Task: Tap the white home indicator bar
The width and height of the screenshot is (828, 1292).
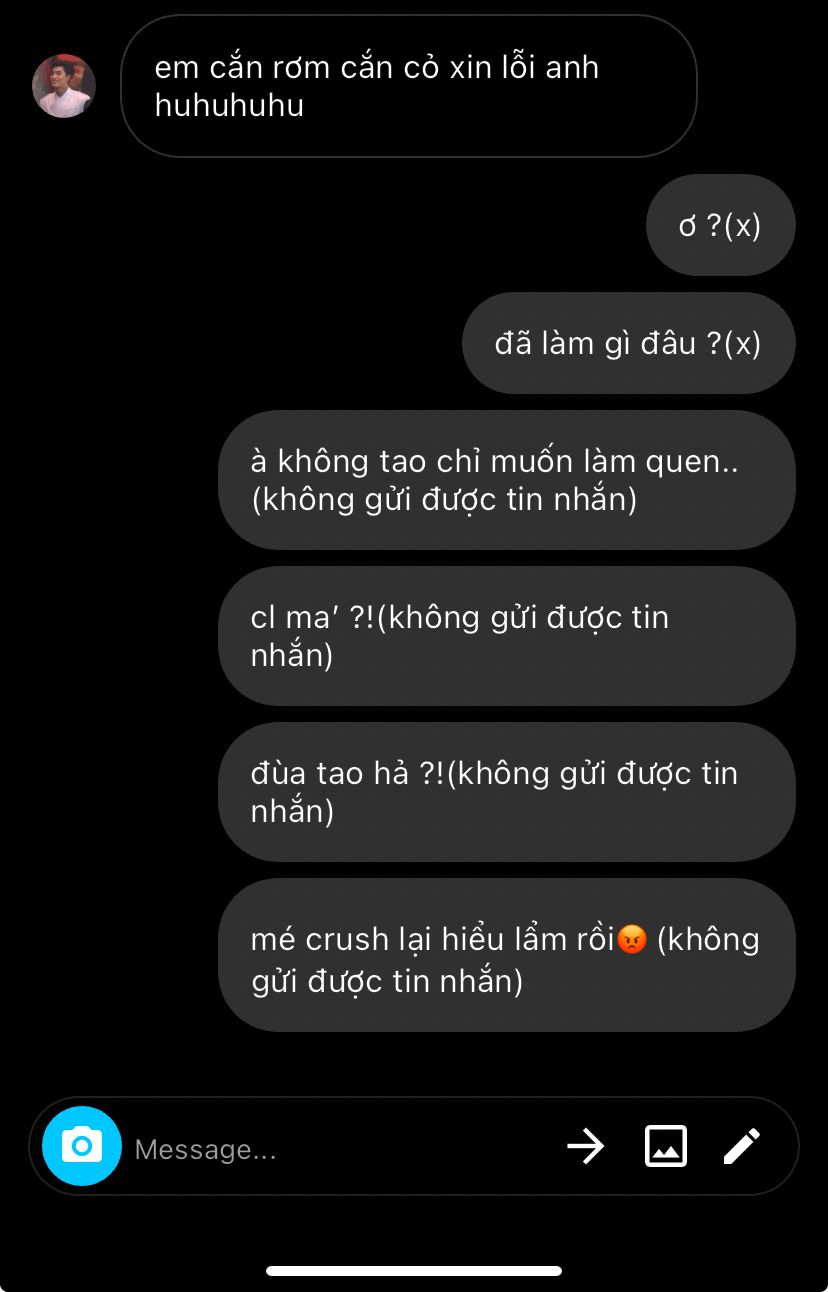Action: (414, 1271)
